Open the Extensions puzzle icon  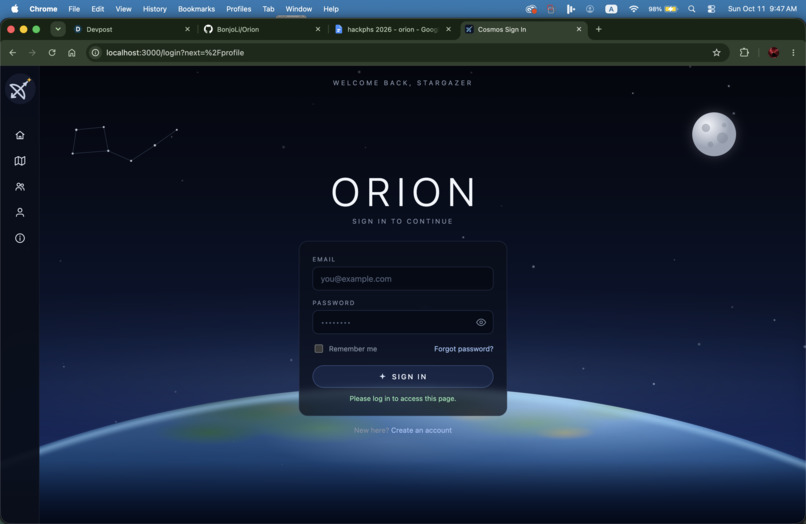click(744, 52)
